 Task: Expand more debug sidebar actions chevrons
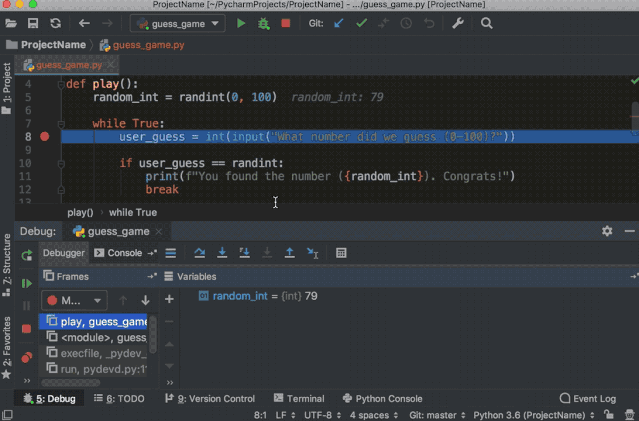tap(27, 381)
